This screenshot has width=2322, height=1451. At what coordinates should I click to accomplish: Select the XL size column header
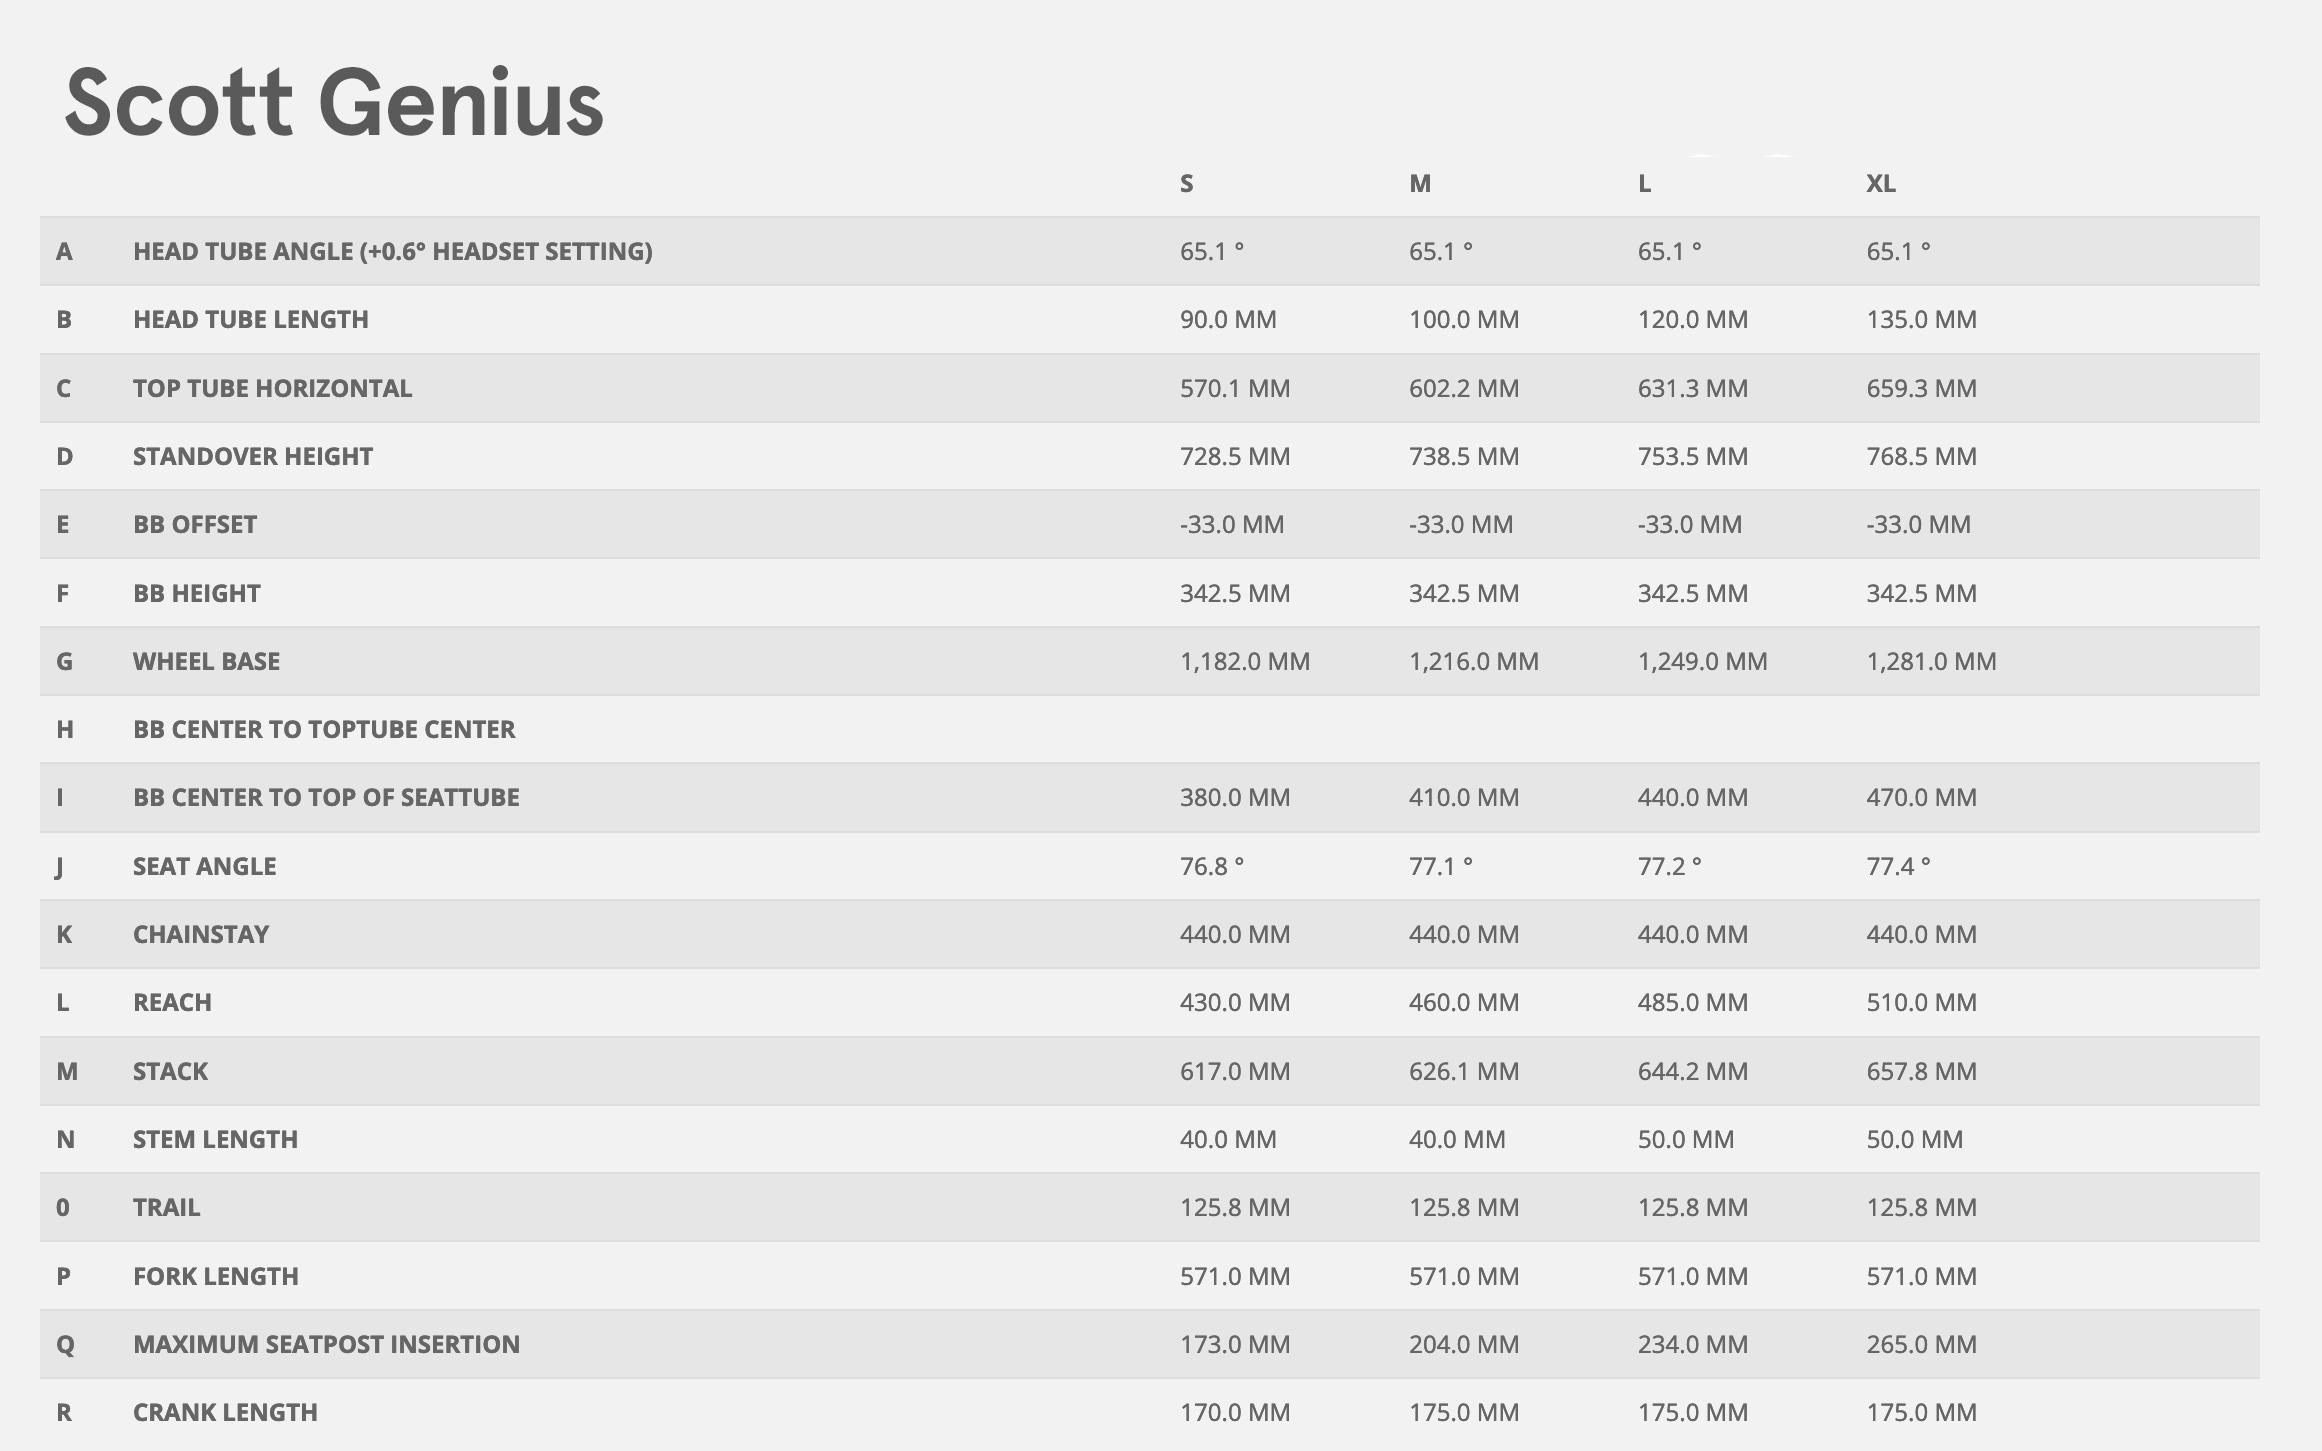pyautogui.click(x=1881, y=183)
